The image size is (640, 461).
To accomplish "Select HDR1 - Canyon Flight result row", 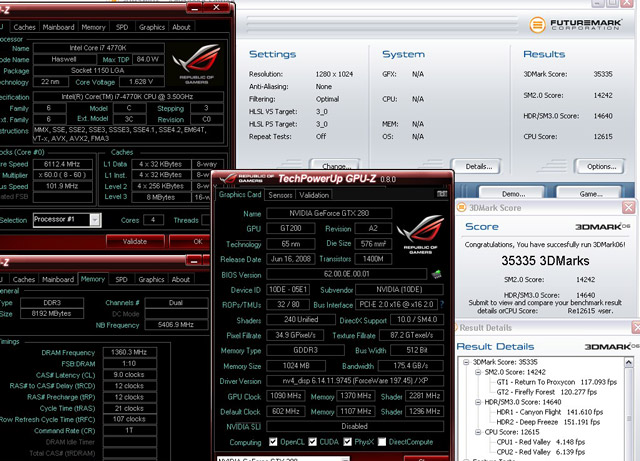I will tap(549, 412).
